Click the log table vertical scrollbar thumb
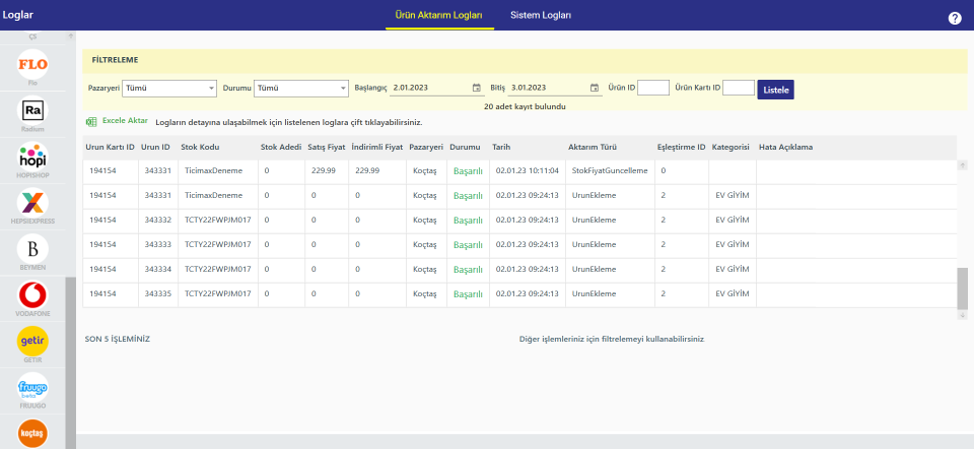This screenshot has height=451, width=976. (x=963, y=288)
